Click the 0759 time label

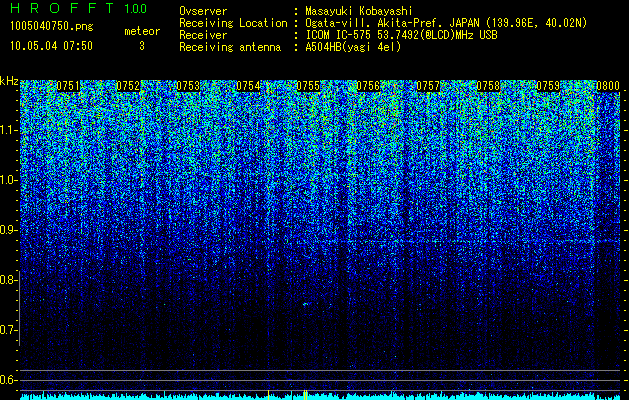tap(548, 86)
